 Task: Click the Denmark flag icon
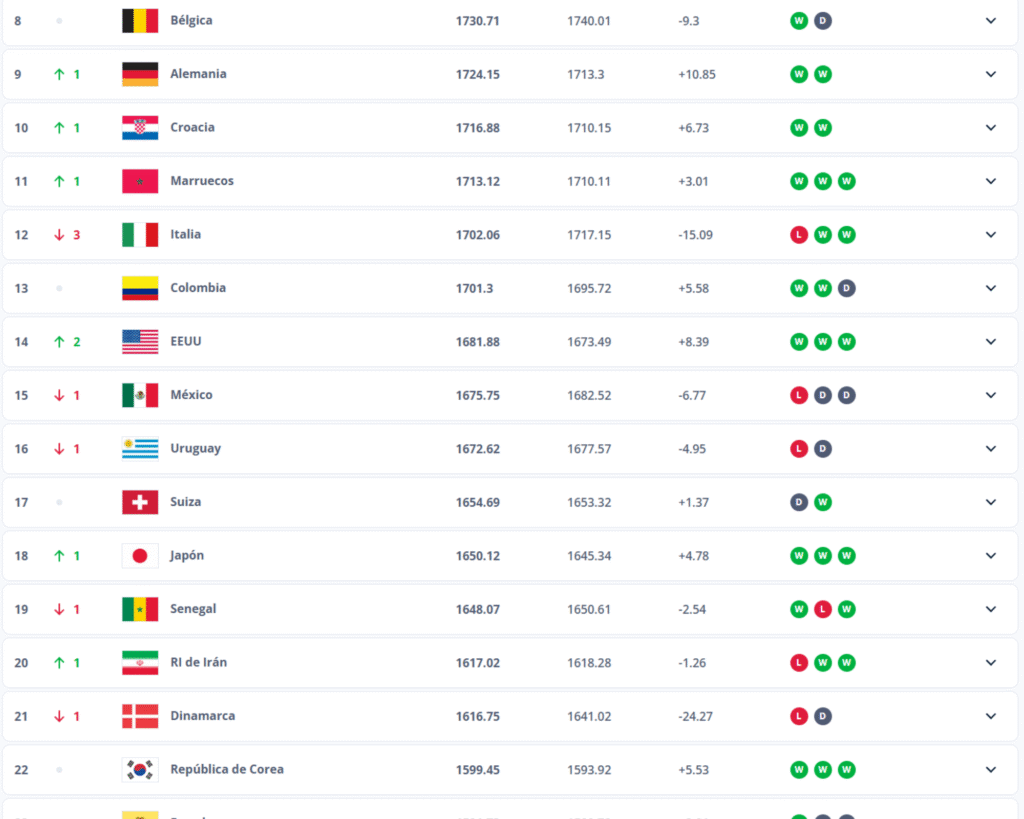[x=140, y=716]
